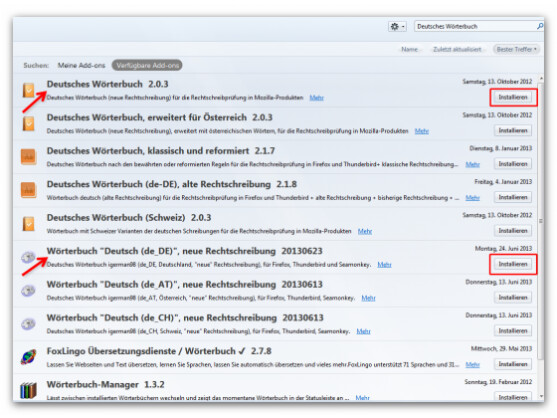Viewport: 557px width, 418px height.
Task: Click Deutsches Wörterbuch 2.0.3 book icon
Action: coord(28,90)
